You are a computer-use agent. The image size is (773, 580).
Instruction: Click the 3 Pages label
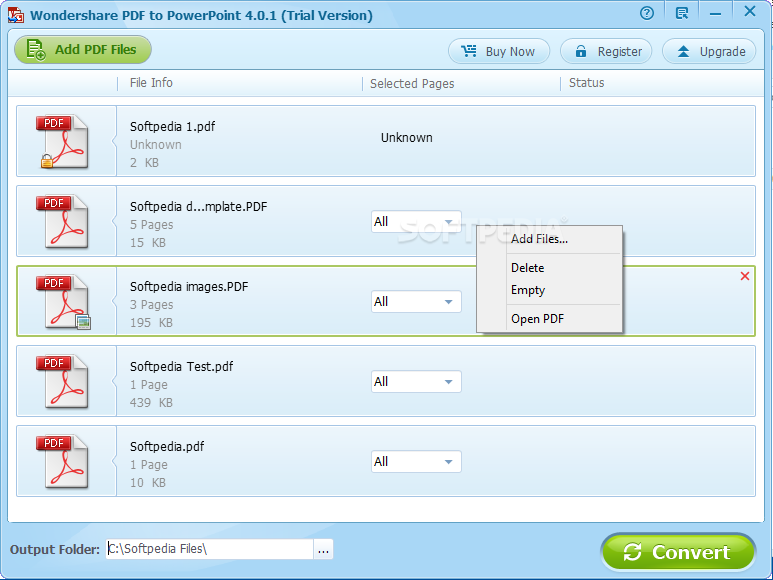coord(151,305)
